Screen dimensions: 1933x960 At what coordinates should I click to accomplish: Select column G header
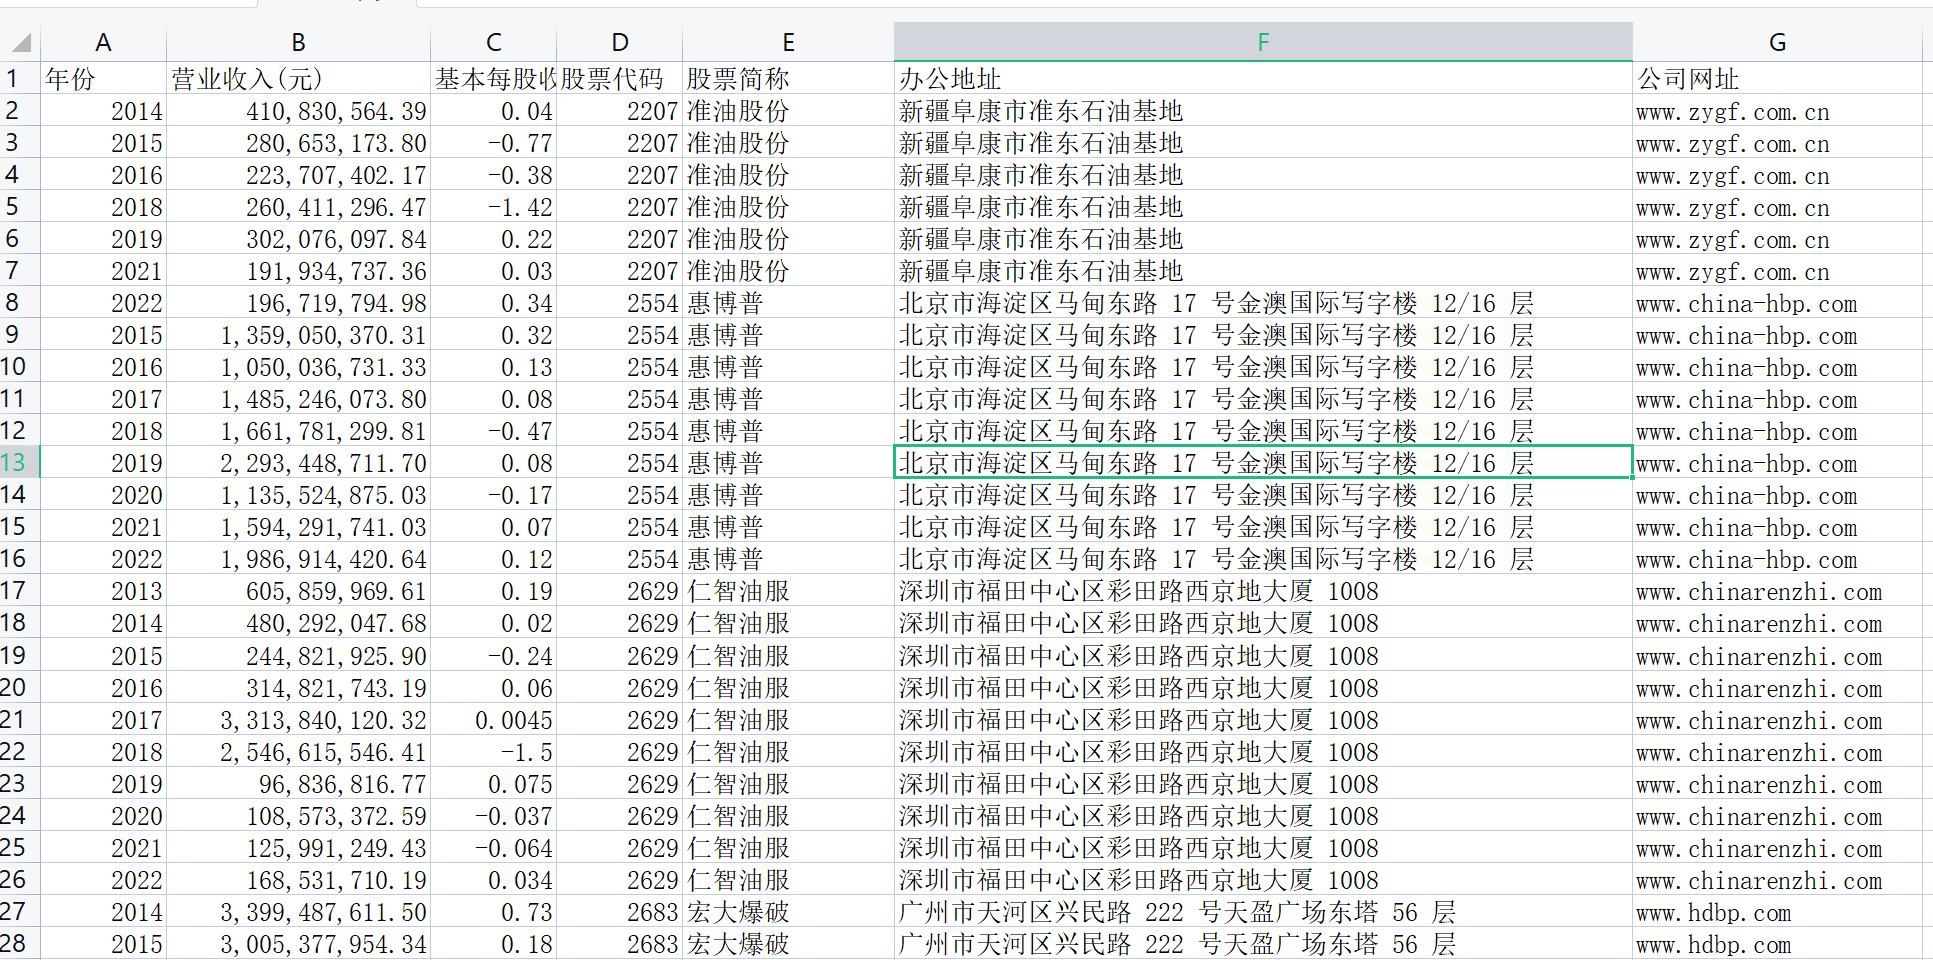click(x=1777, y=42)
